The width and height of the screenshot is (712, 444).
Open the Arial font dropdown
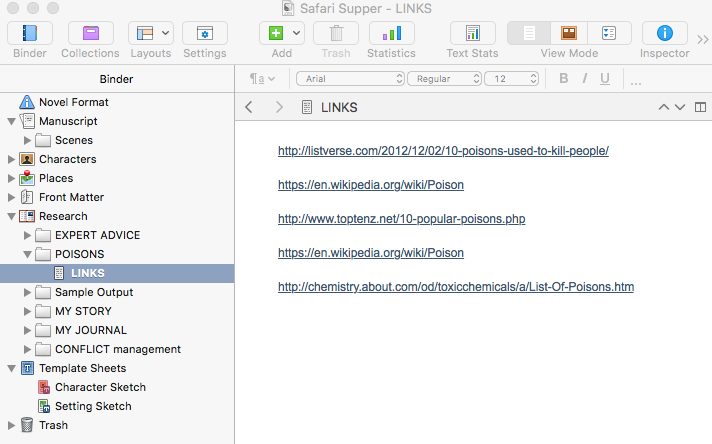point(350,78)
